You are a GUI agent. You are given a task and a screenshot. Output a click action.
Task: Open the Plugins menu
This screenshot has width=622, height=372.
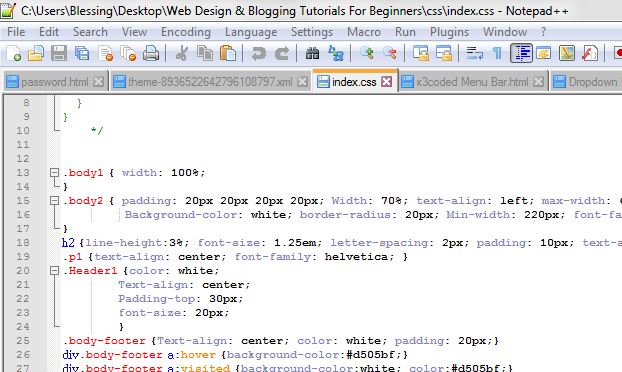[x=449, y=32]
